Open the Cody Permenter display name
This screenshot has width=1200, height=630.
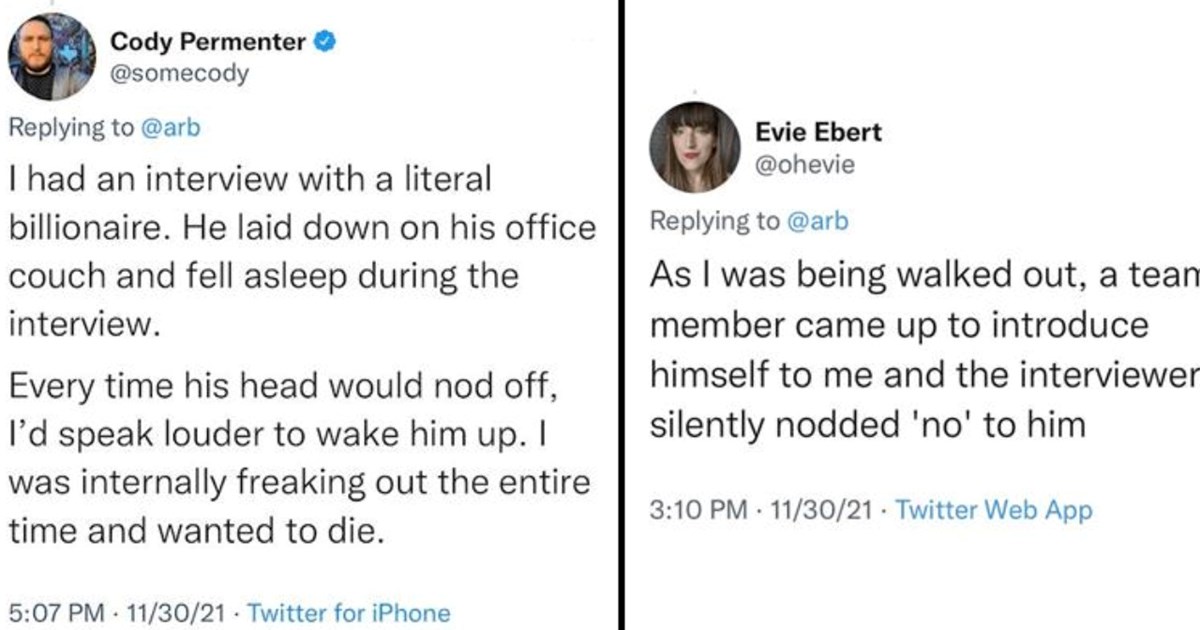[x=208, y=42]
